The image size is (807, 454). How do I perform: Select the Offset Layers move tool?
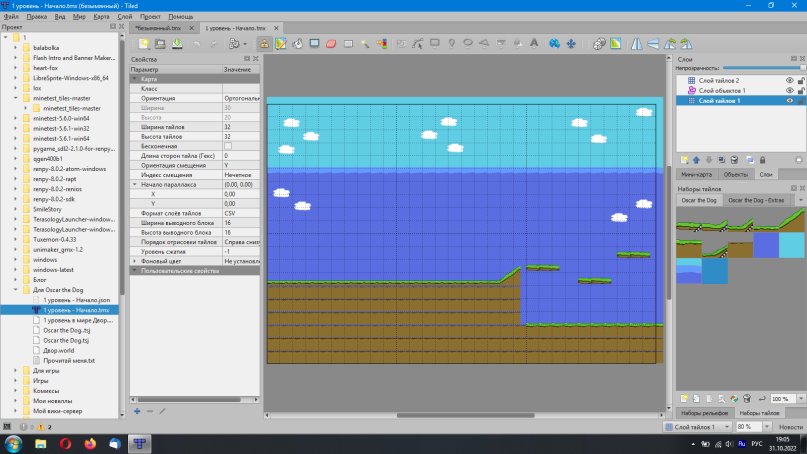coord(571,44)
